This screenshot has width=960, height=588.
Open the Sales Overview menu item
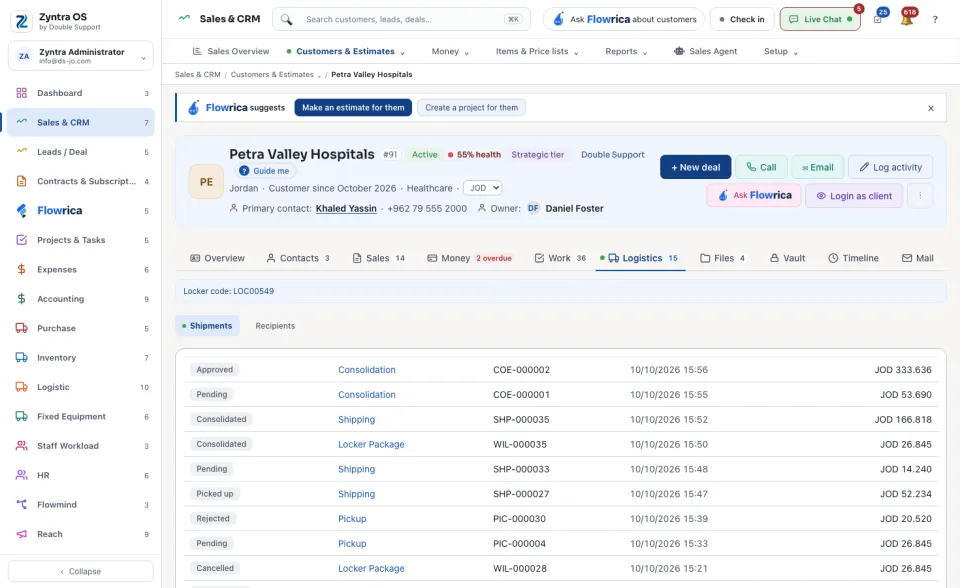pyautogui.click(x=231, y=51)
